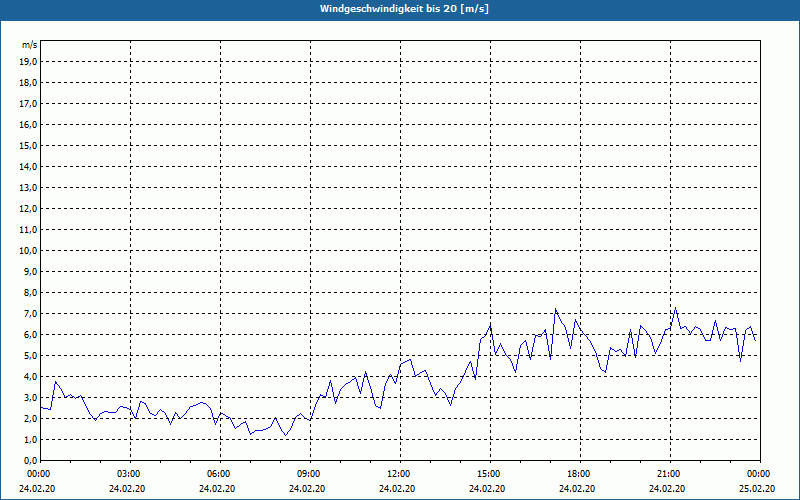The width and height of the screenshot is (800, 500).
Task: Click the chart title 'Windgeschwindigkeit bis 20 [m/s]'
Action: pos(404,9)
